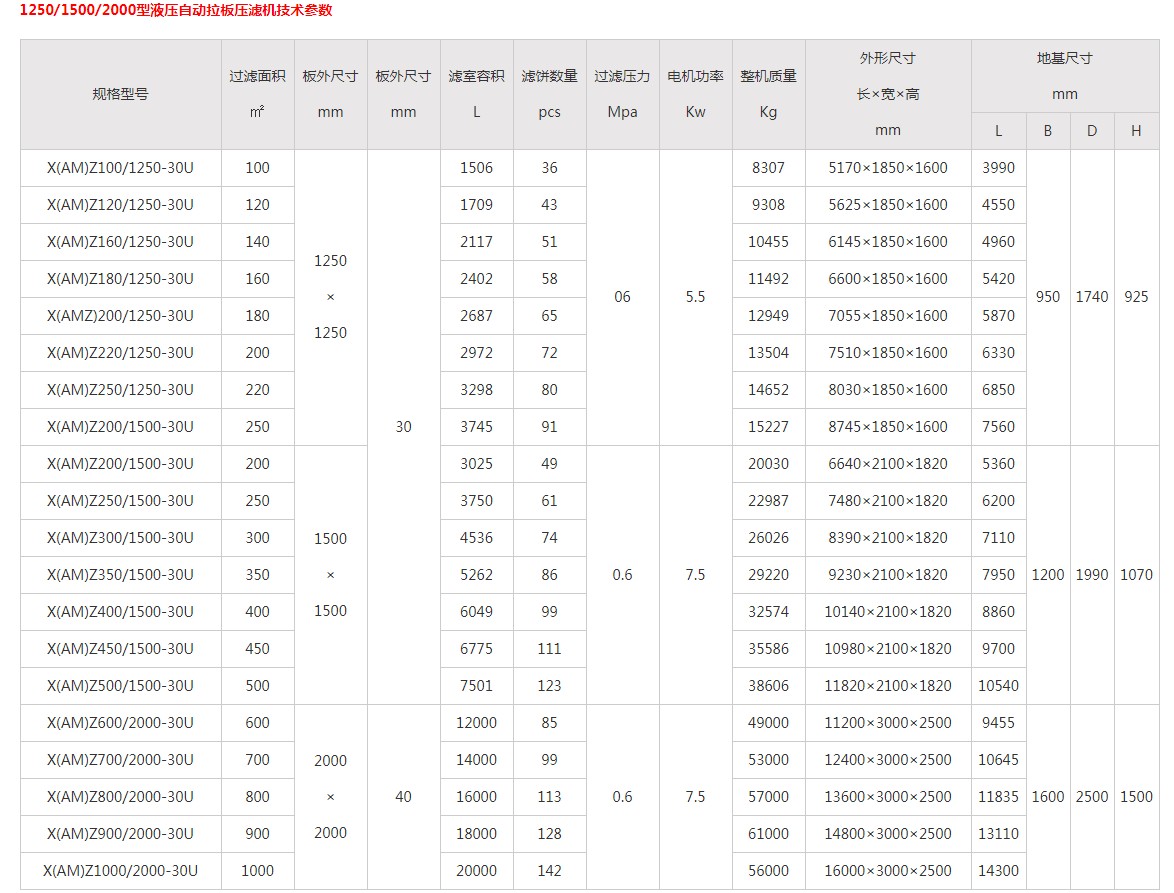Click the 06 filter pressure value
The height and width of the screenshot is (893, 1174).
(622, 297)
